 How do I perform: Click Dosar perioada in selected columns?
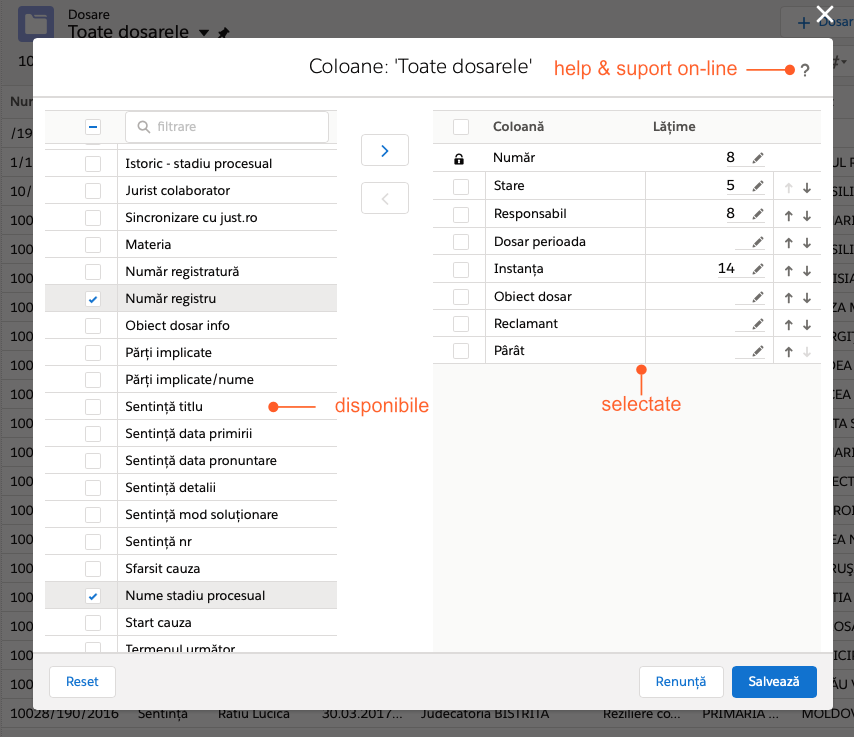pos(539,242)
